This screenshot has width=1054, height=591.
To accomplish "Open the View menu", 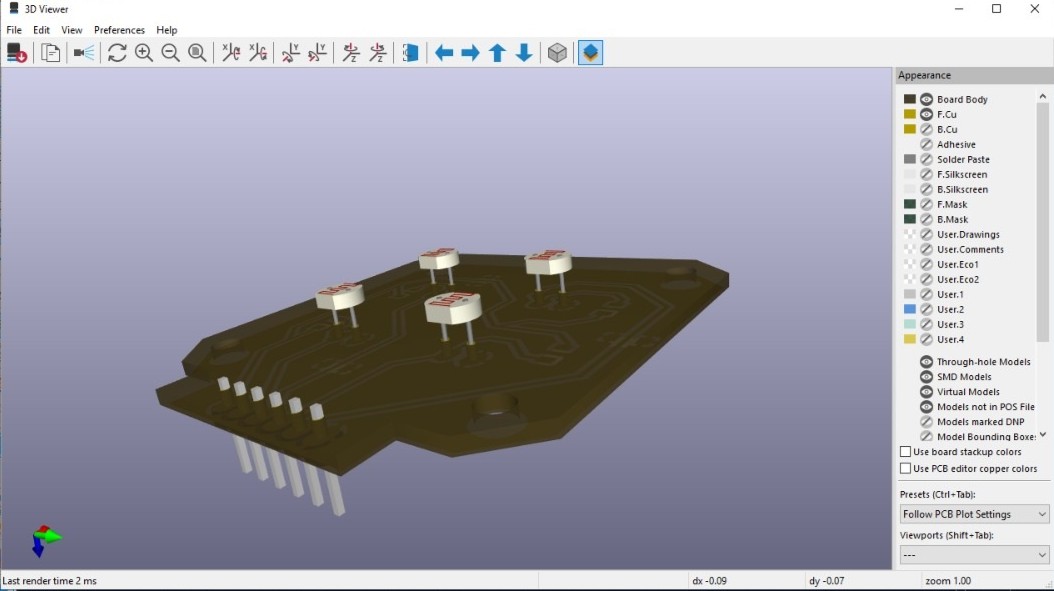I will 72,30.
